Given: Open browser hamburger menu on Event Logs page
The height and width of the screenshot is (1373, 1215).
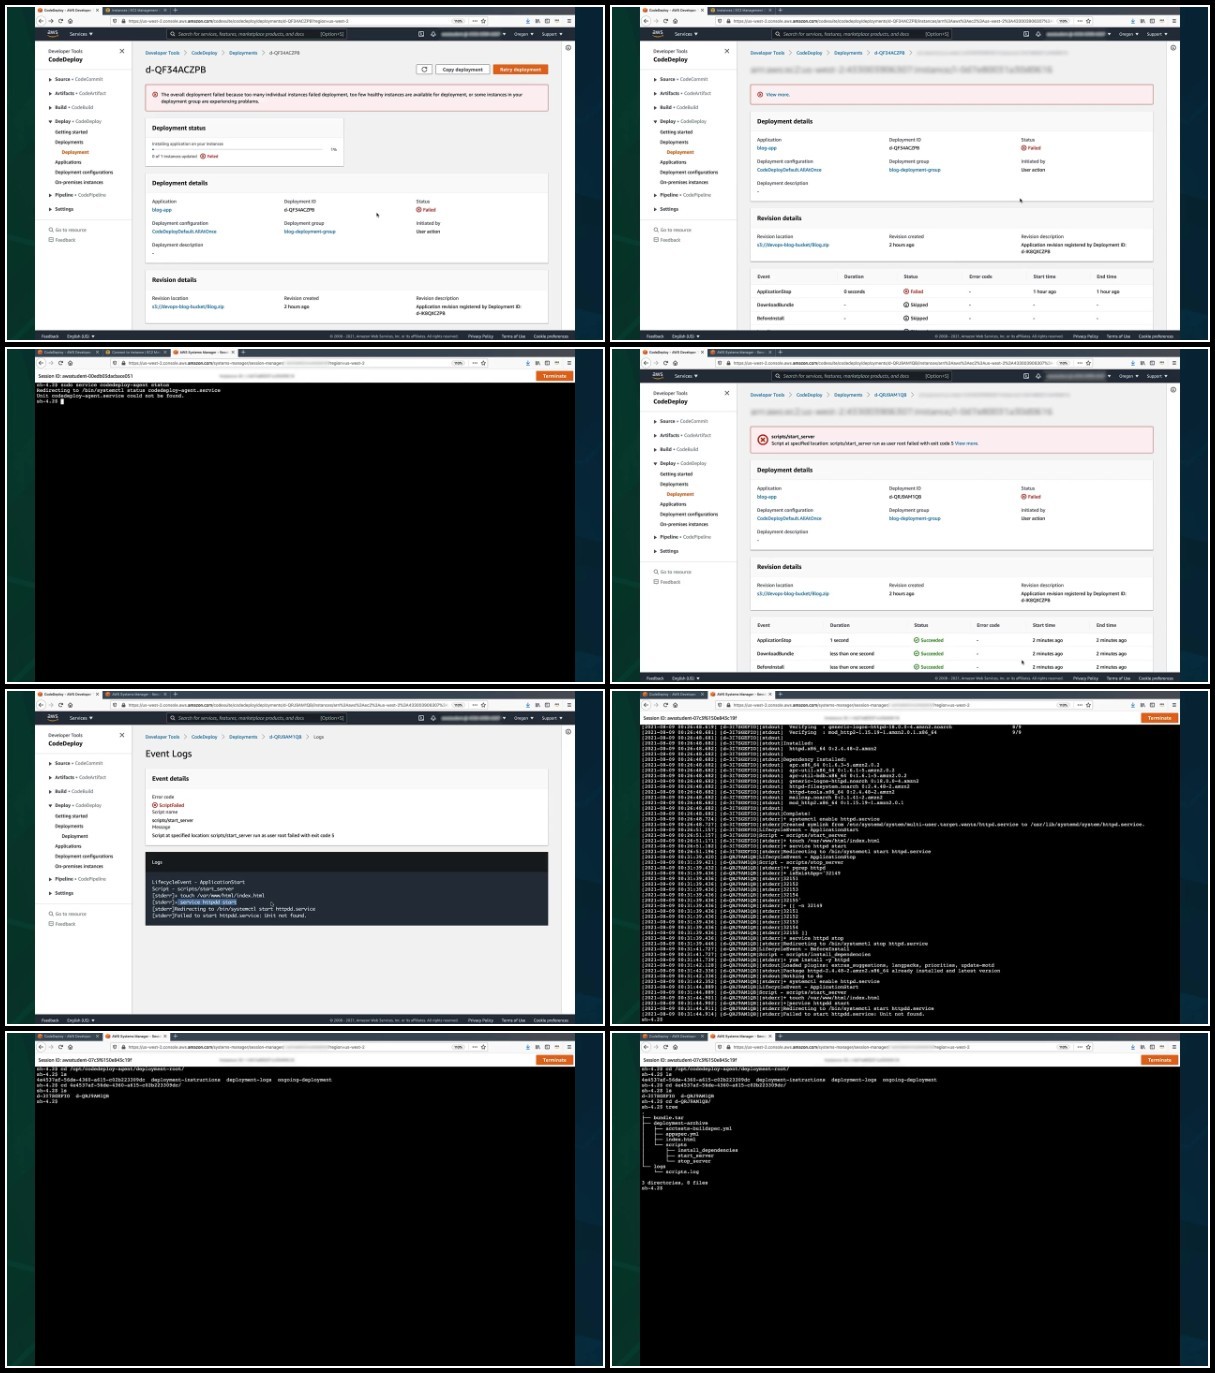Looking at the screenshot, I should tap(570, 705).
